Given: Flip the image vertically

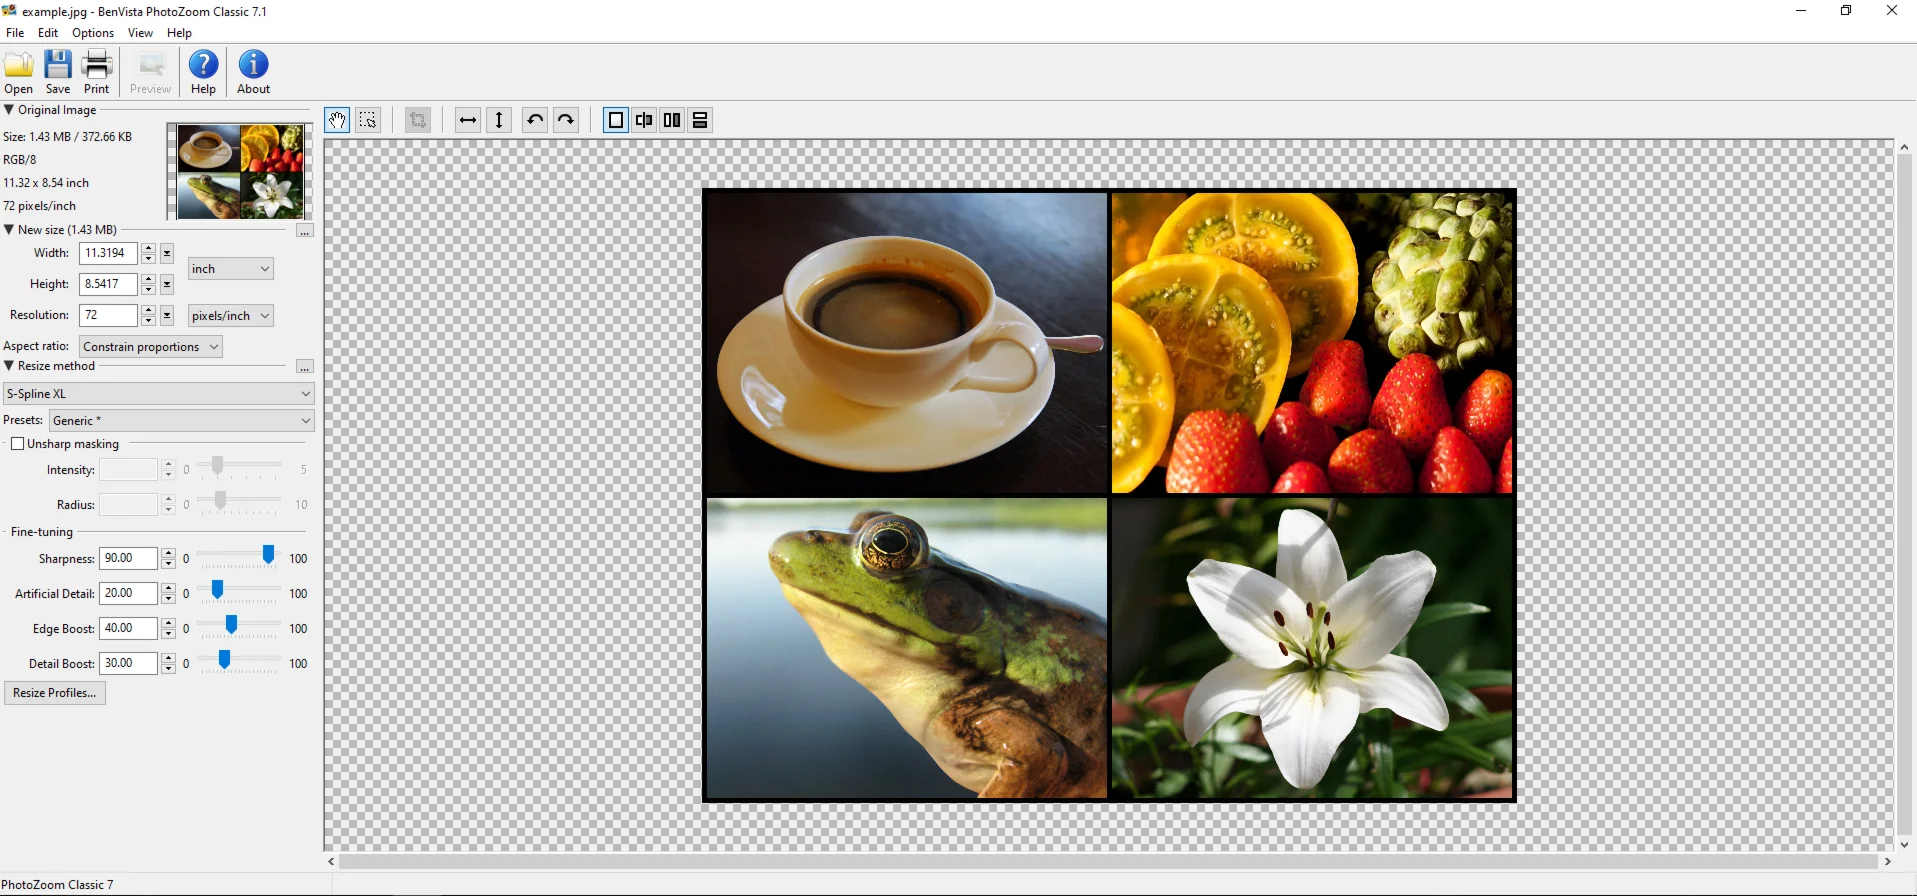Looking at the screenshot, I should click(x=499, y=120).
